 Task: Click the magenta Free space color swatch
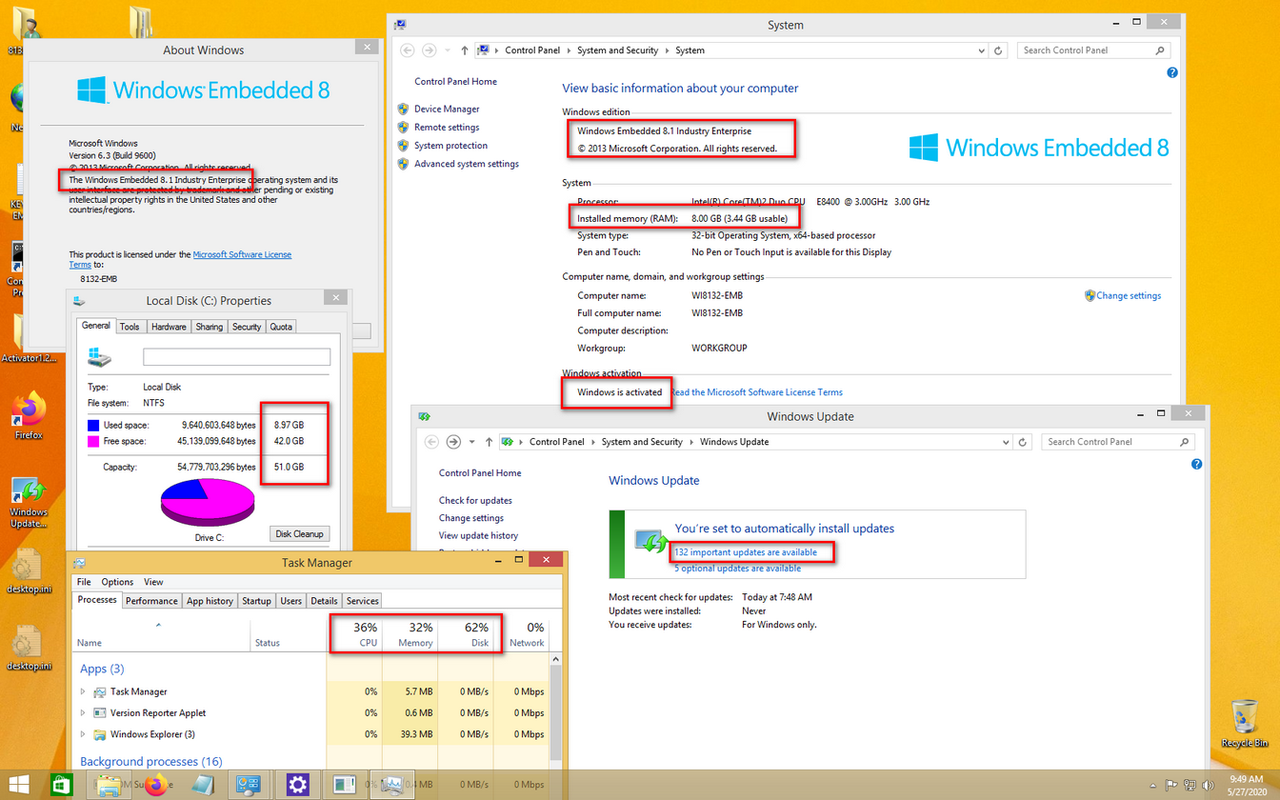93,440
